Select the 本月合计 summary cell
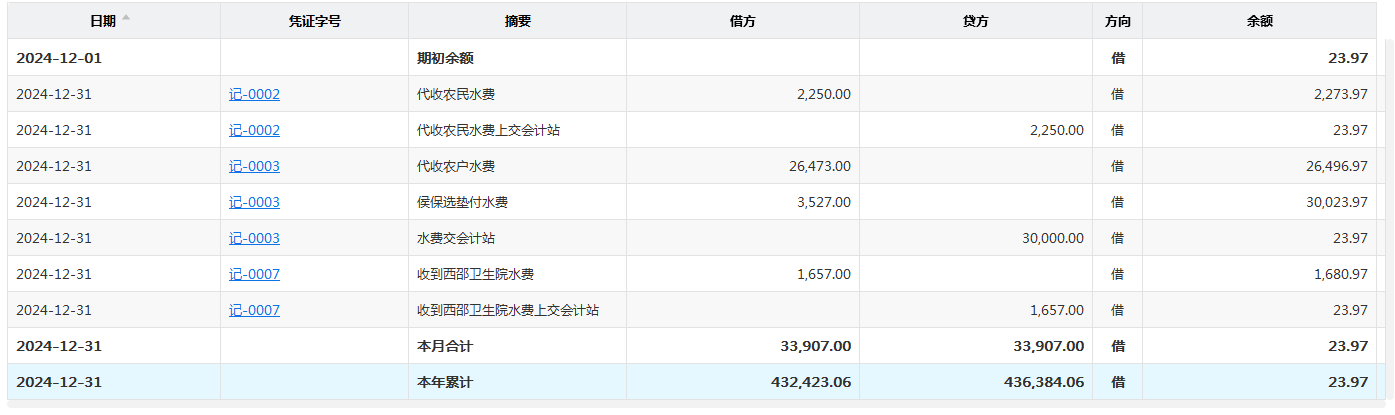 tap(445, 347)
